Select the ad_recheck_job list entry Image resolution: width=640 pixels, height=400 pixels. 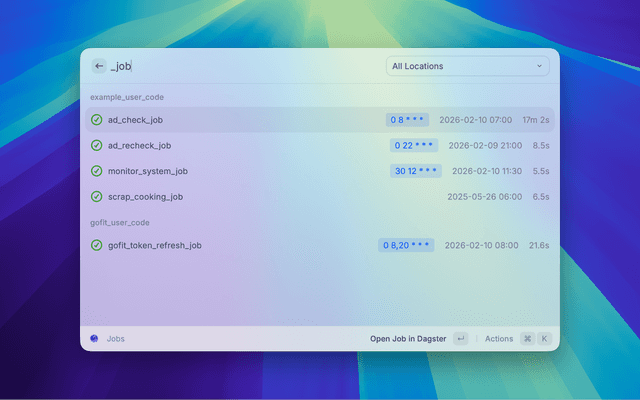coord(250,145)
